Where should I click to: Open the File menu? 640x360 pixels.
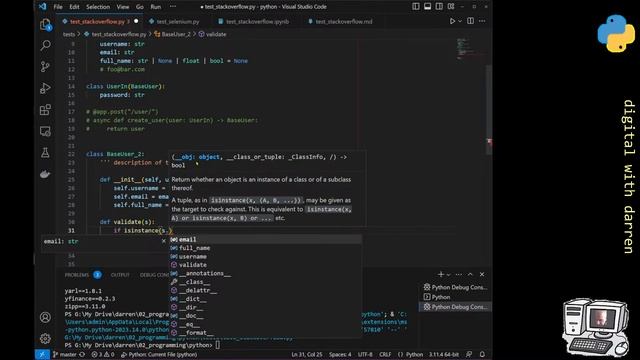point(58,7)
